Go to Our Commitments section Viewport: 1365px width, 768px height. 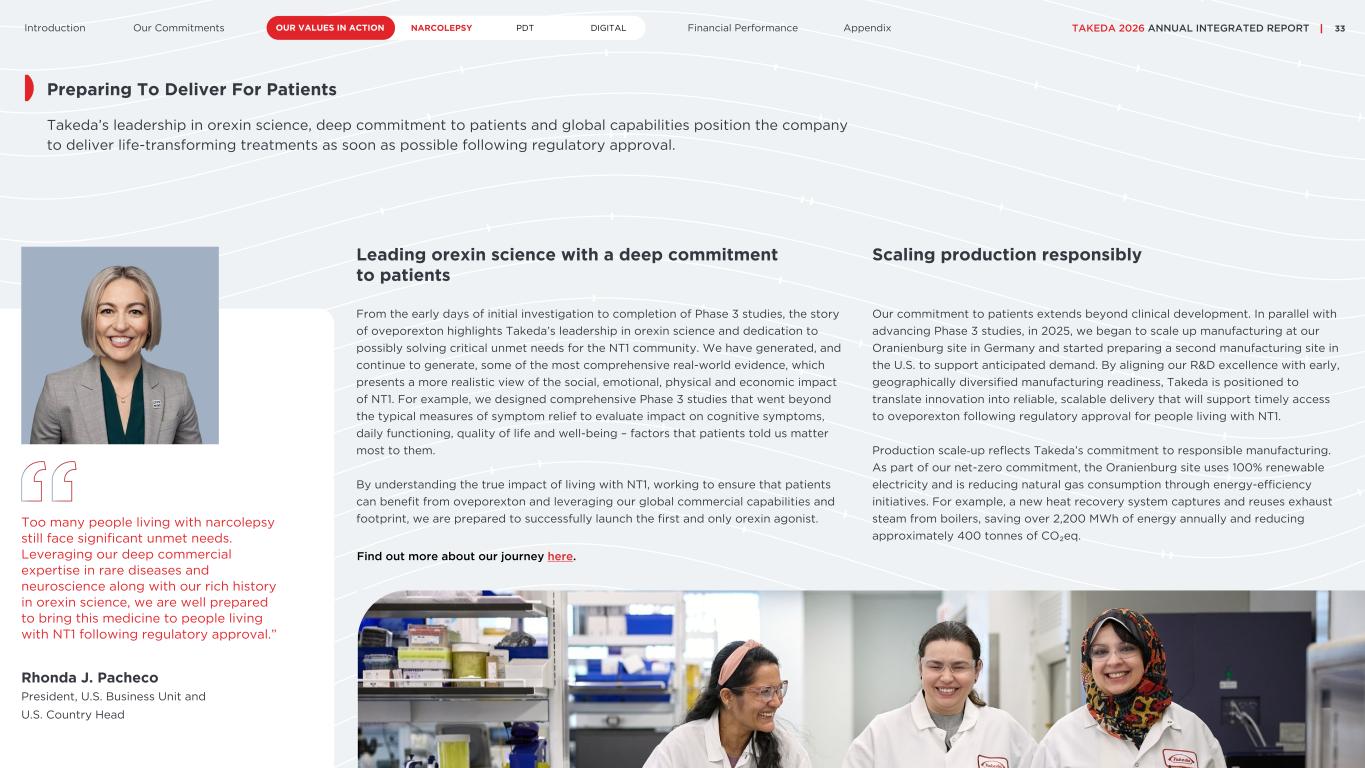(179, 28)
